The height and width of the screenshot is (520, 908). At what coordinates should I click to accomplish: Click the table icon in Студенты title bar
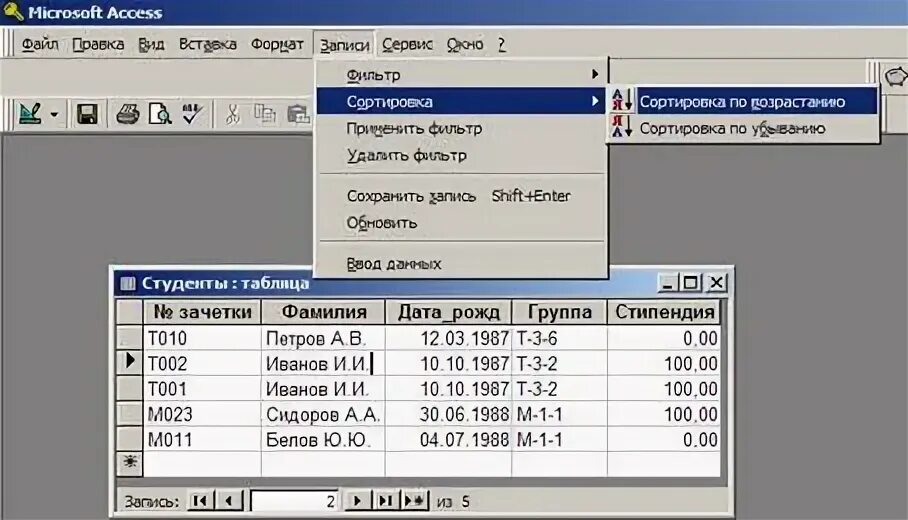tap(127, 283)
